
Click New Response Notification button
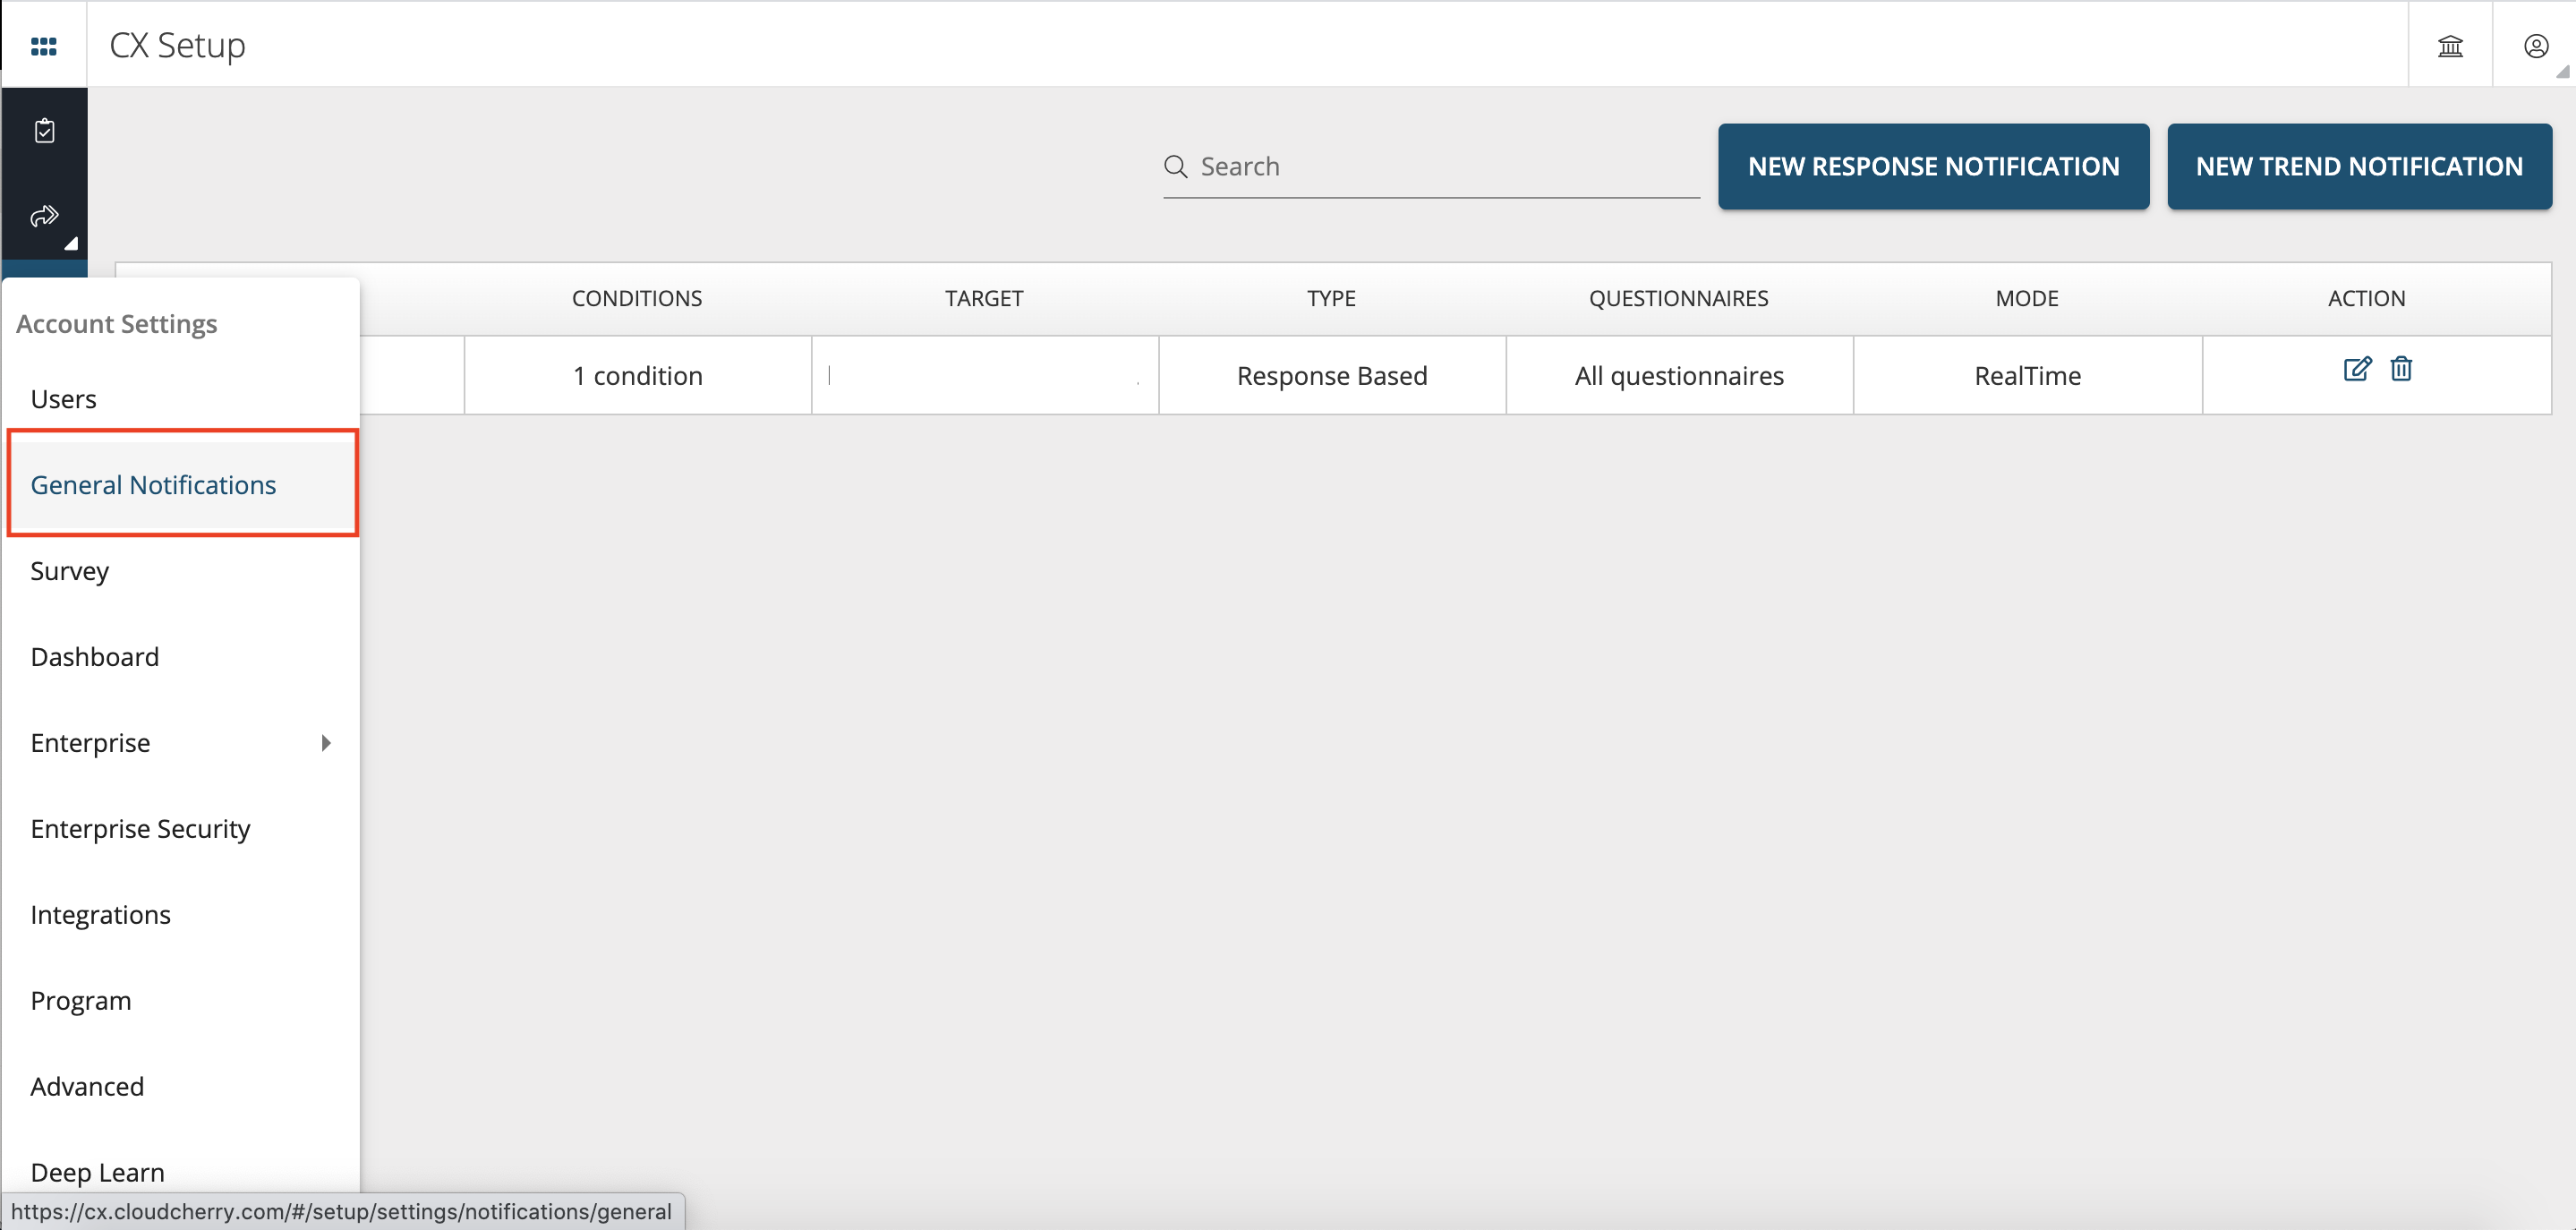click(x=1933, y=166)
